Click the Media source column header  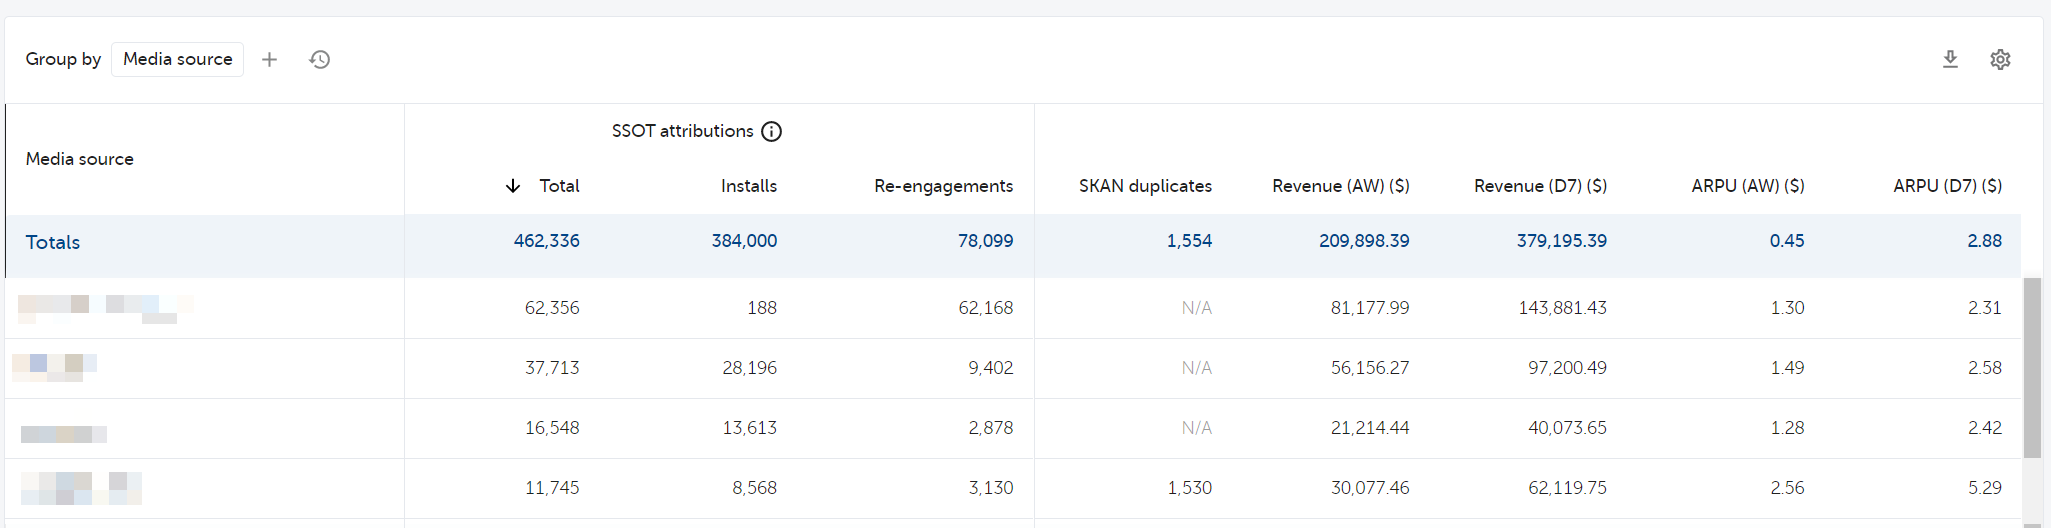pyautogui.click(x=80, y=159)
